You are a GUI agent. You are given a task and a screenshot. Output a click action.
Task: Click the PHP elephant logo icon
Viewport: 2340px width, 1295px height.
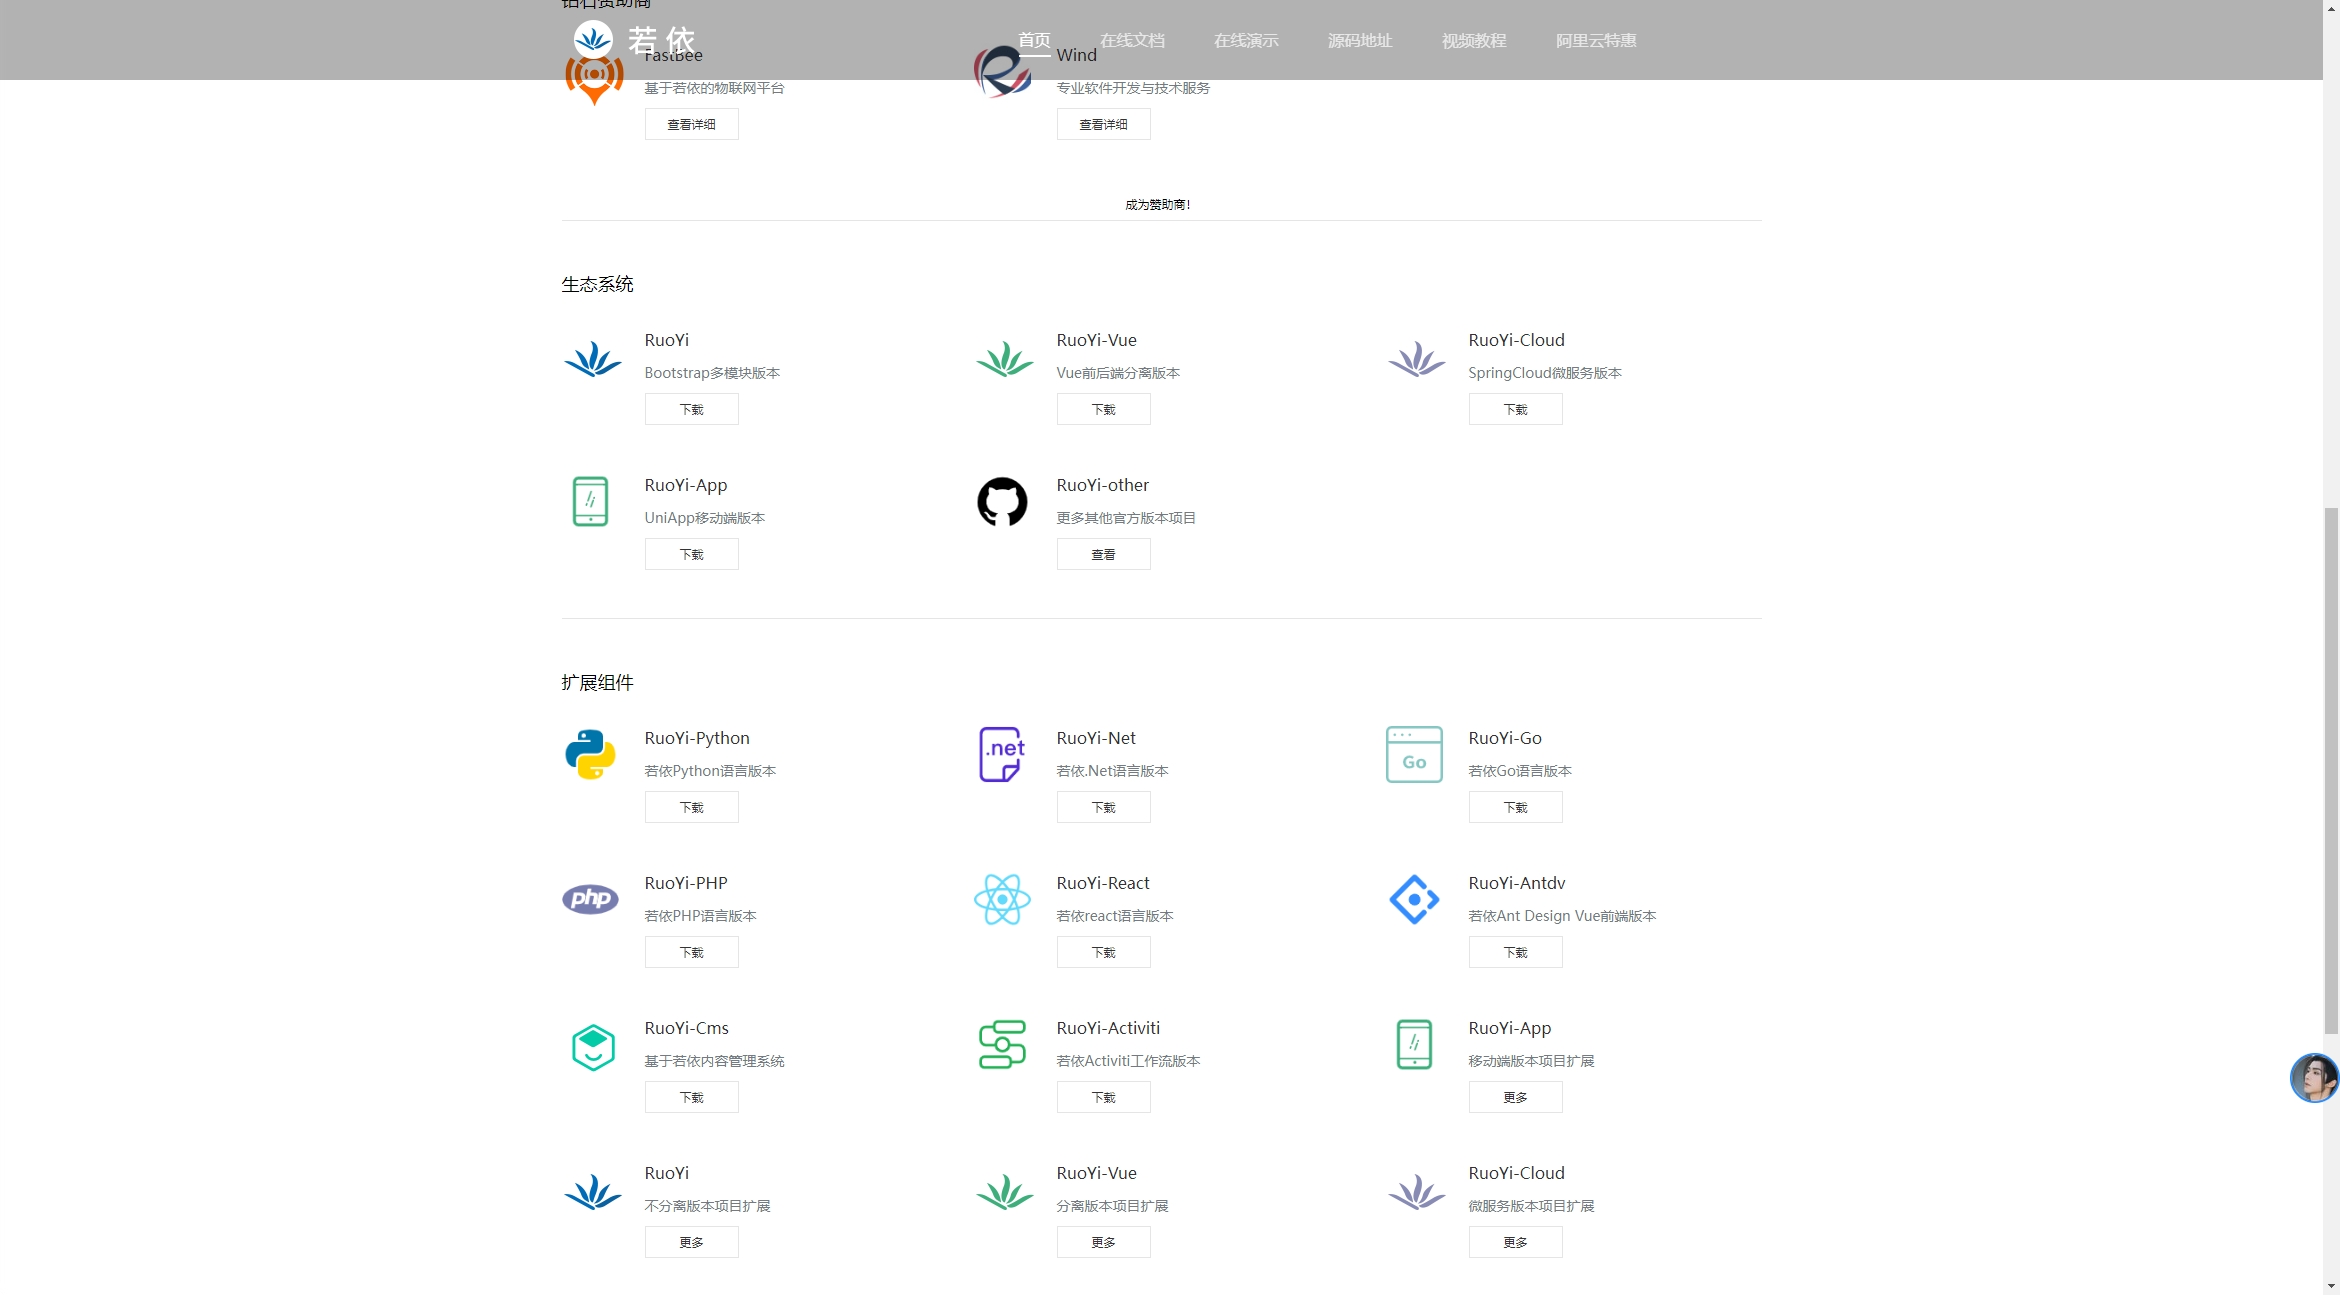click(x=590, y=899)
